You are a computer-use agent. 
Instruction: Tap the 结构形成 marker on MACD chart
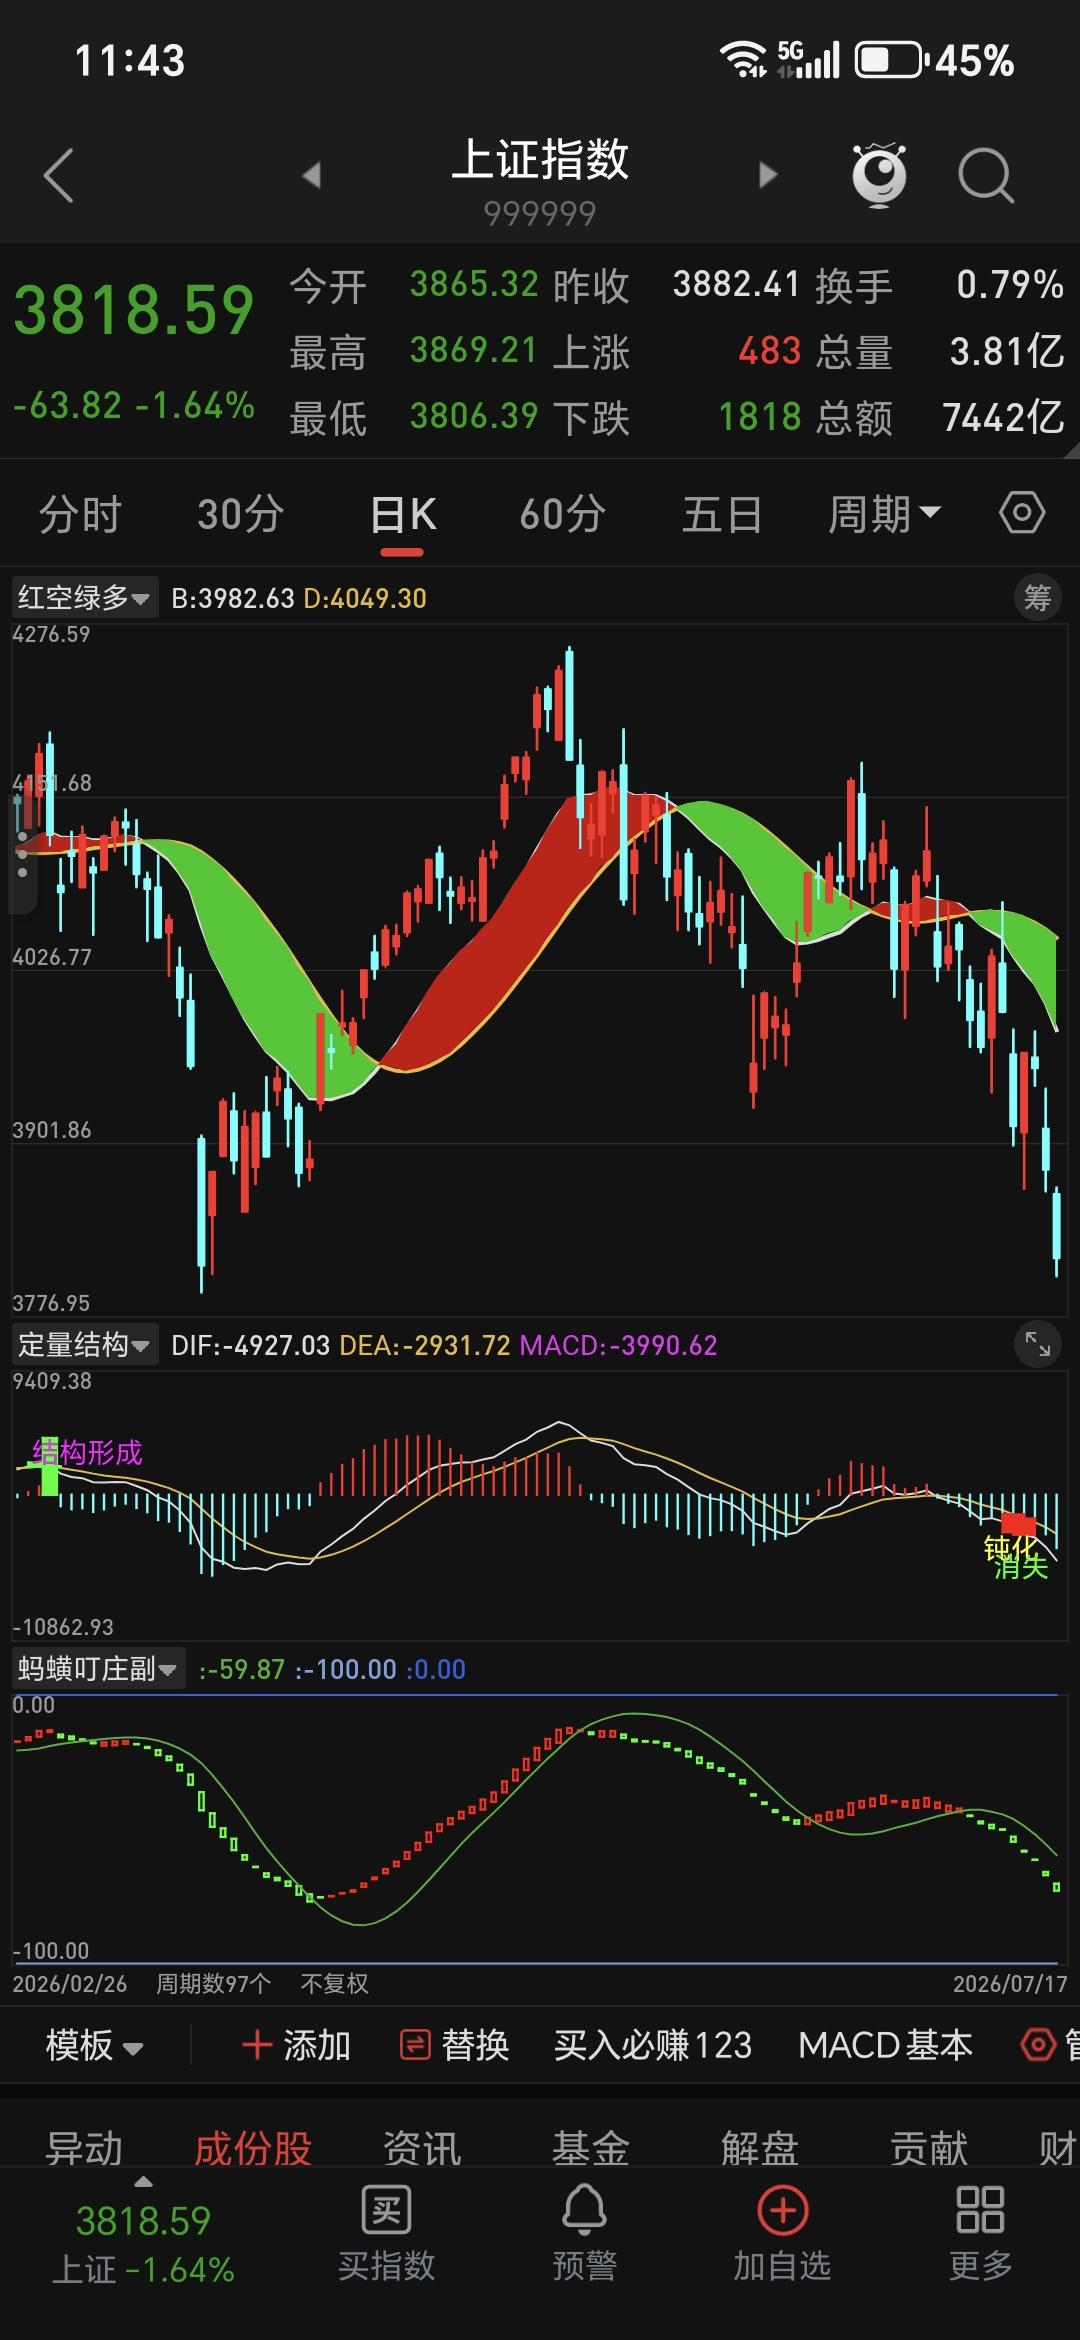pos(87,1452)
